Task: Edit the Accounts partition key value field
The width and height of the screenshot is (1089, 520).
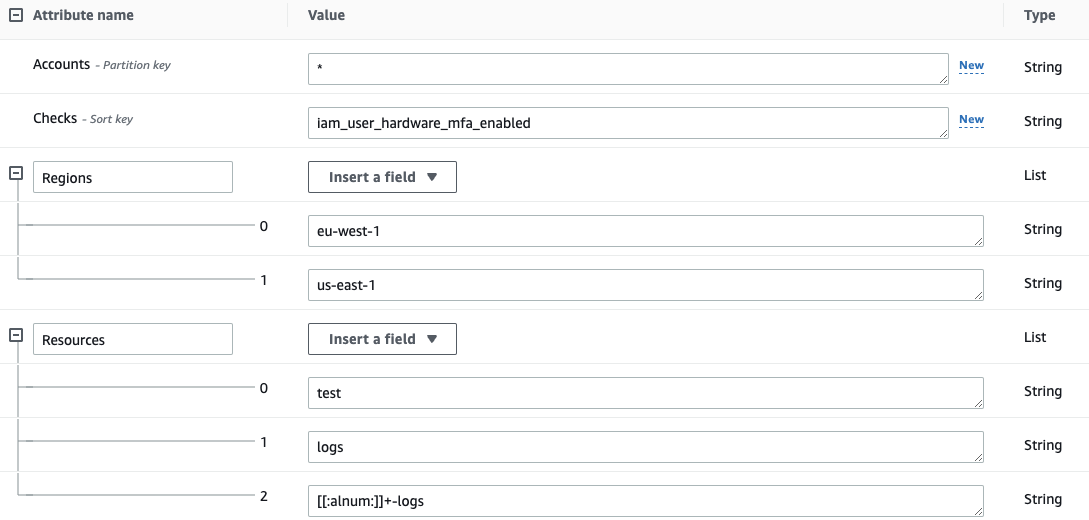Action: [x=627, y=69]
